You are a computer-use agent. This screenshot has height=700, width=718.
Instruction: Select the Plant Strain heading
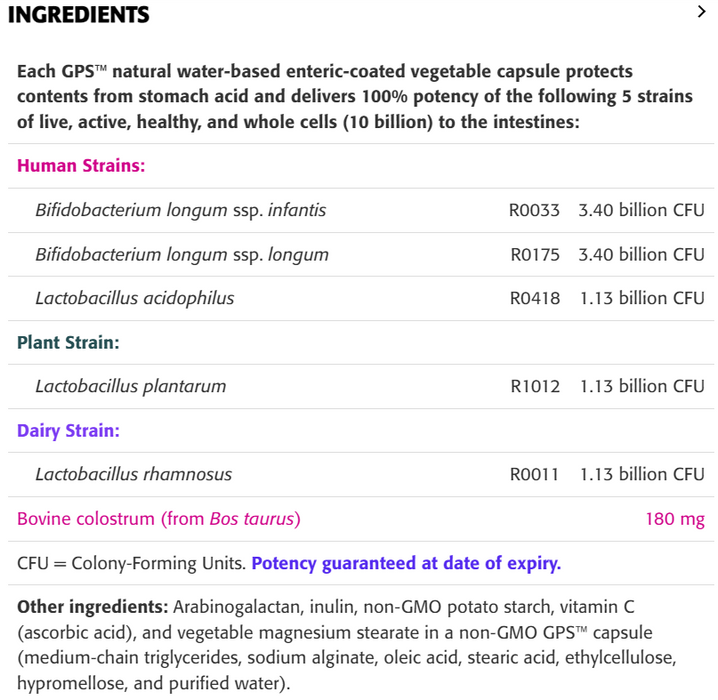(x=68, y=342)
